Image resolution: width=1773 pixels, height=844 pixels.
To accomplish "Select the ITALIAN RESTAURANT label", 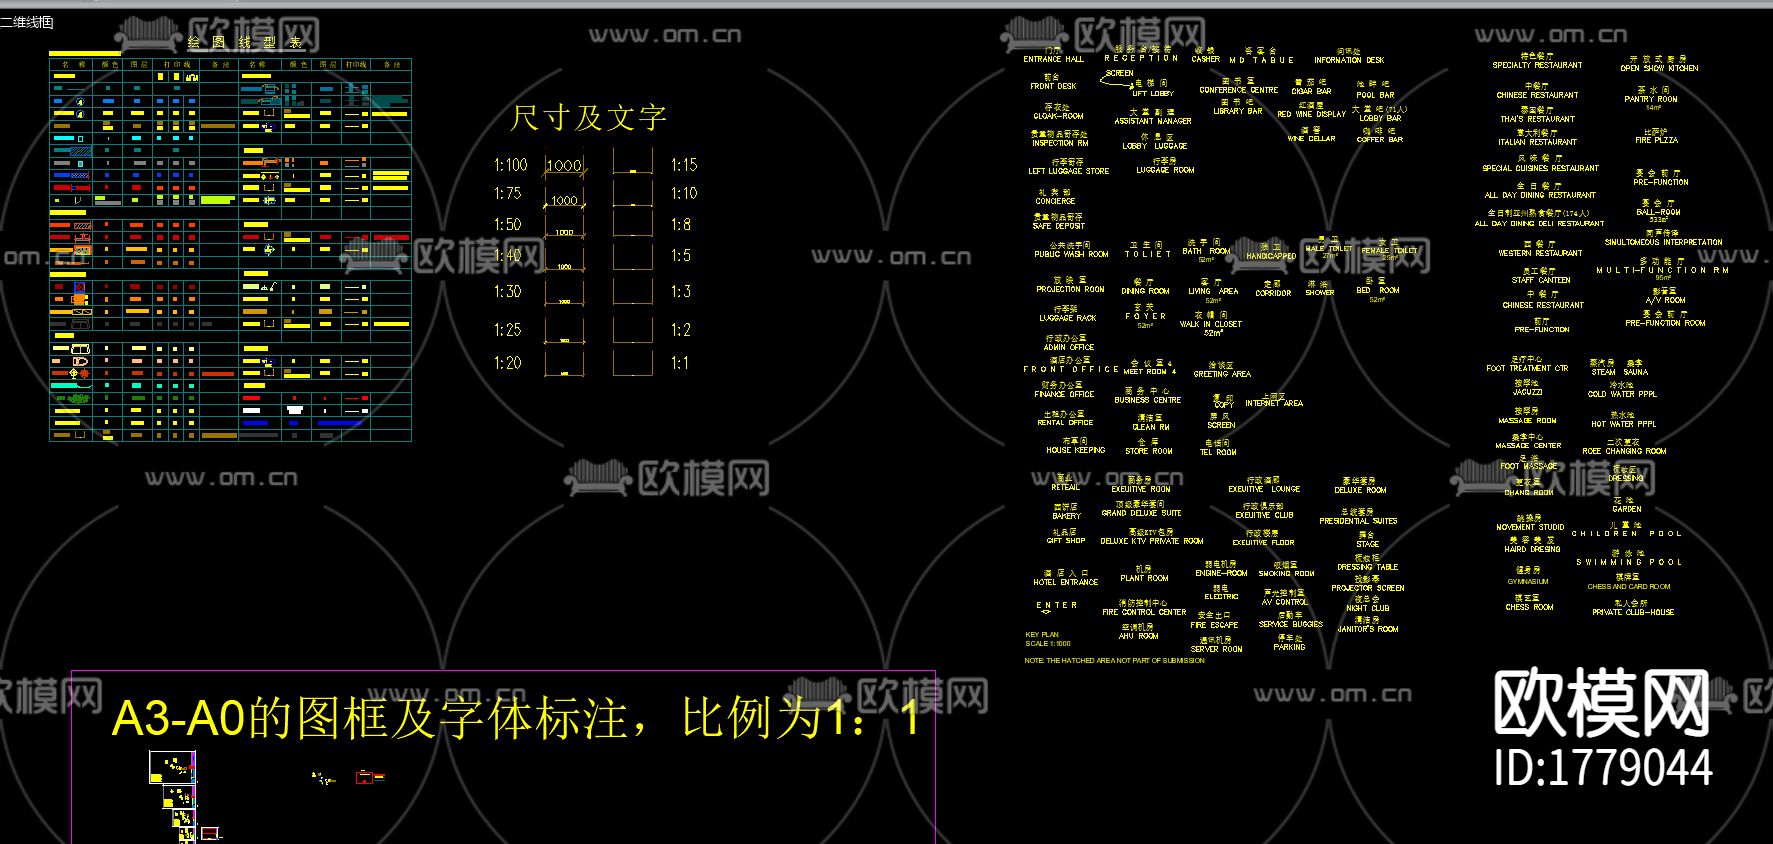I will [x=1538, y=142].
